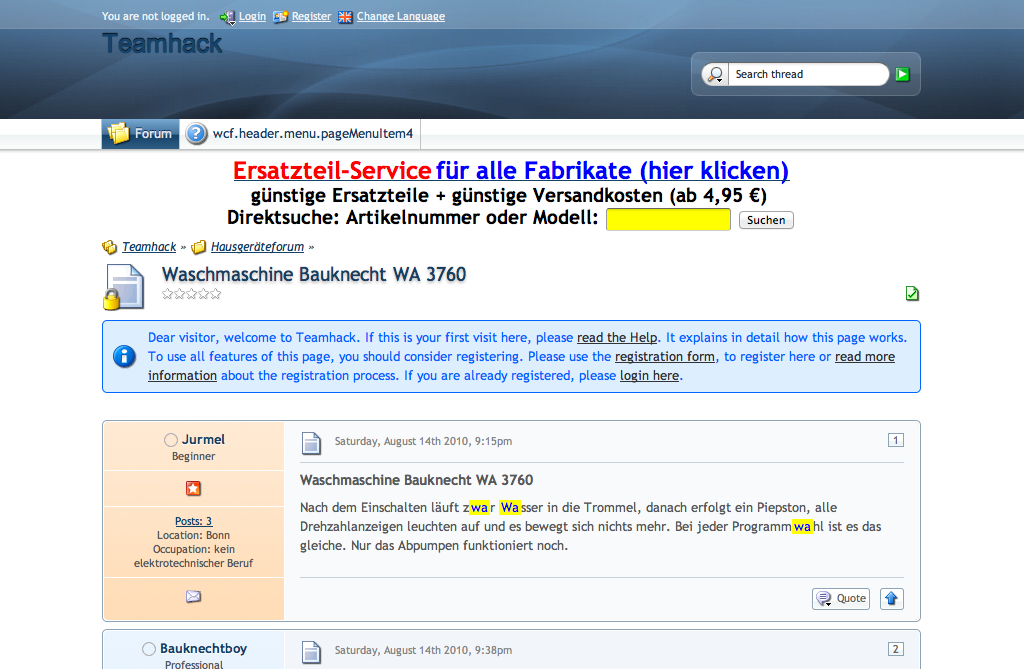Screen dimensions: 1024x669
Task: Click the read more information link
Action: pyautogui.click(x=865, y=357)
